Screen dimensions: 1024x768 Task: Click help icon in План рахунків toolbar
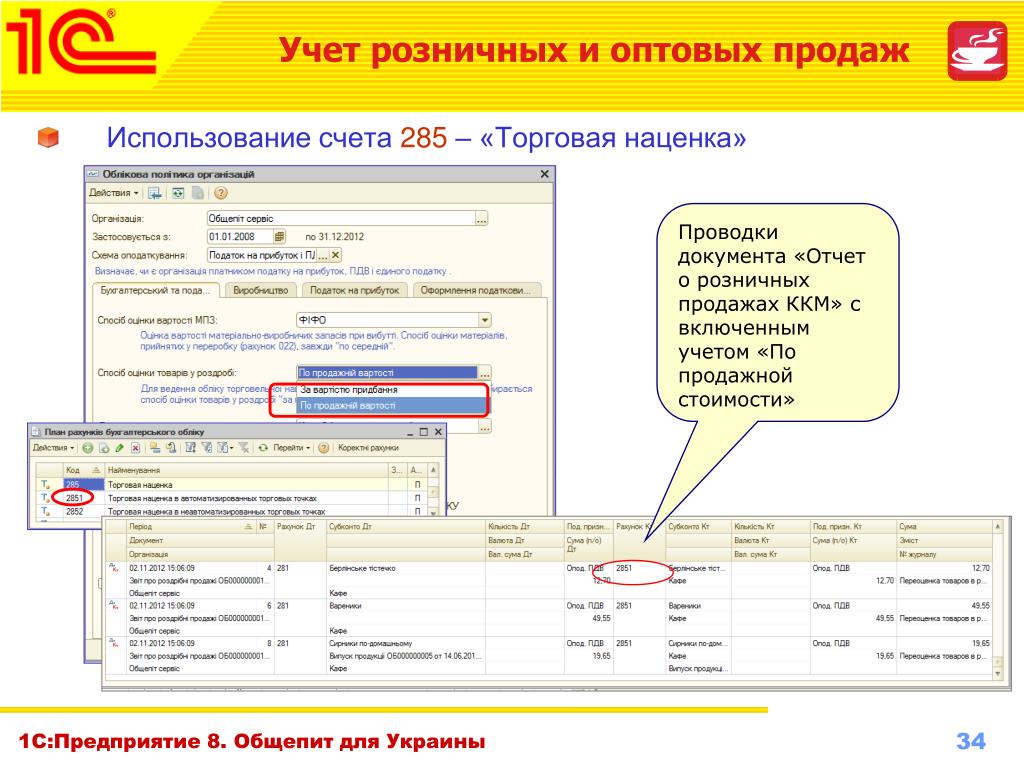(x=324, y=448)
